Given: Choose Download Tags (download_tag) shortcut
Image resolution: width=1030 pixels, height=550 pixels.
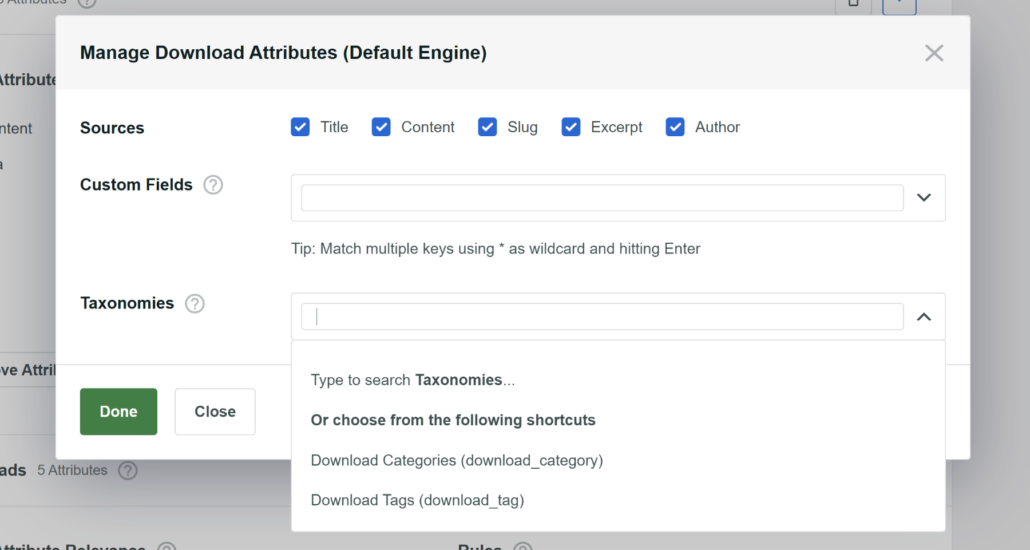Looking at the screenshot, I should point(417,501).
